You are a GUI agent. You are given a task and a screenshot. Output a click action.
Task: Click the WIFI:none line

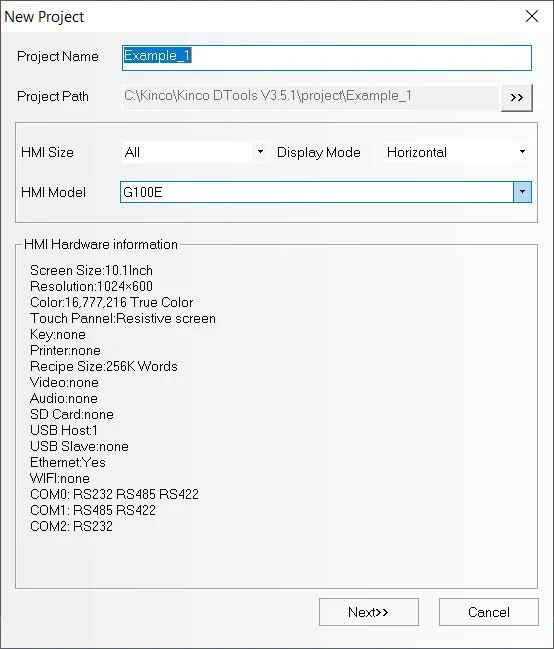[60, 478]
